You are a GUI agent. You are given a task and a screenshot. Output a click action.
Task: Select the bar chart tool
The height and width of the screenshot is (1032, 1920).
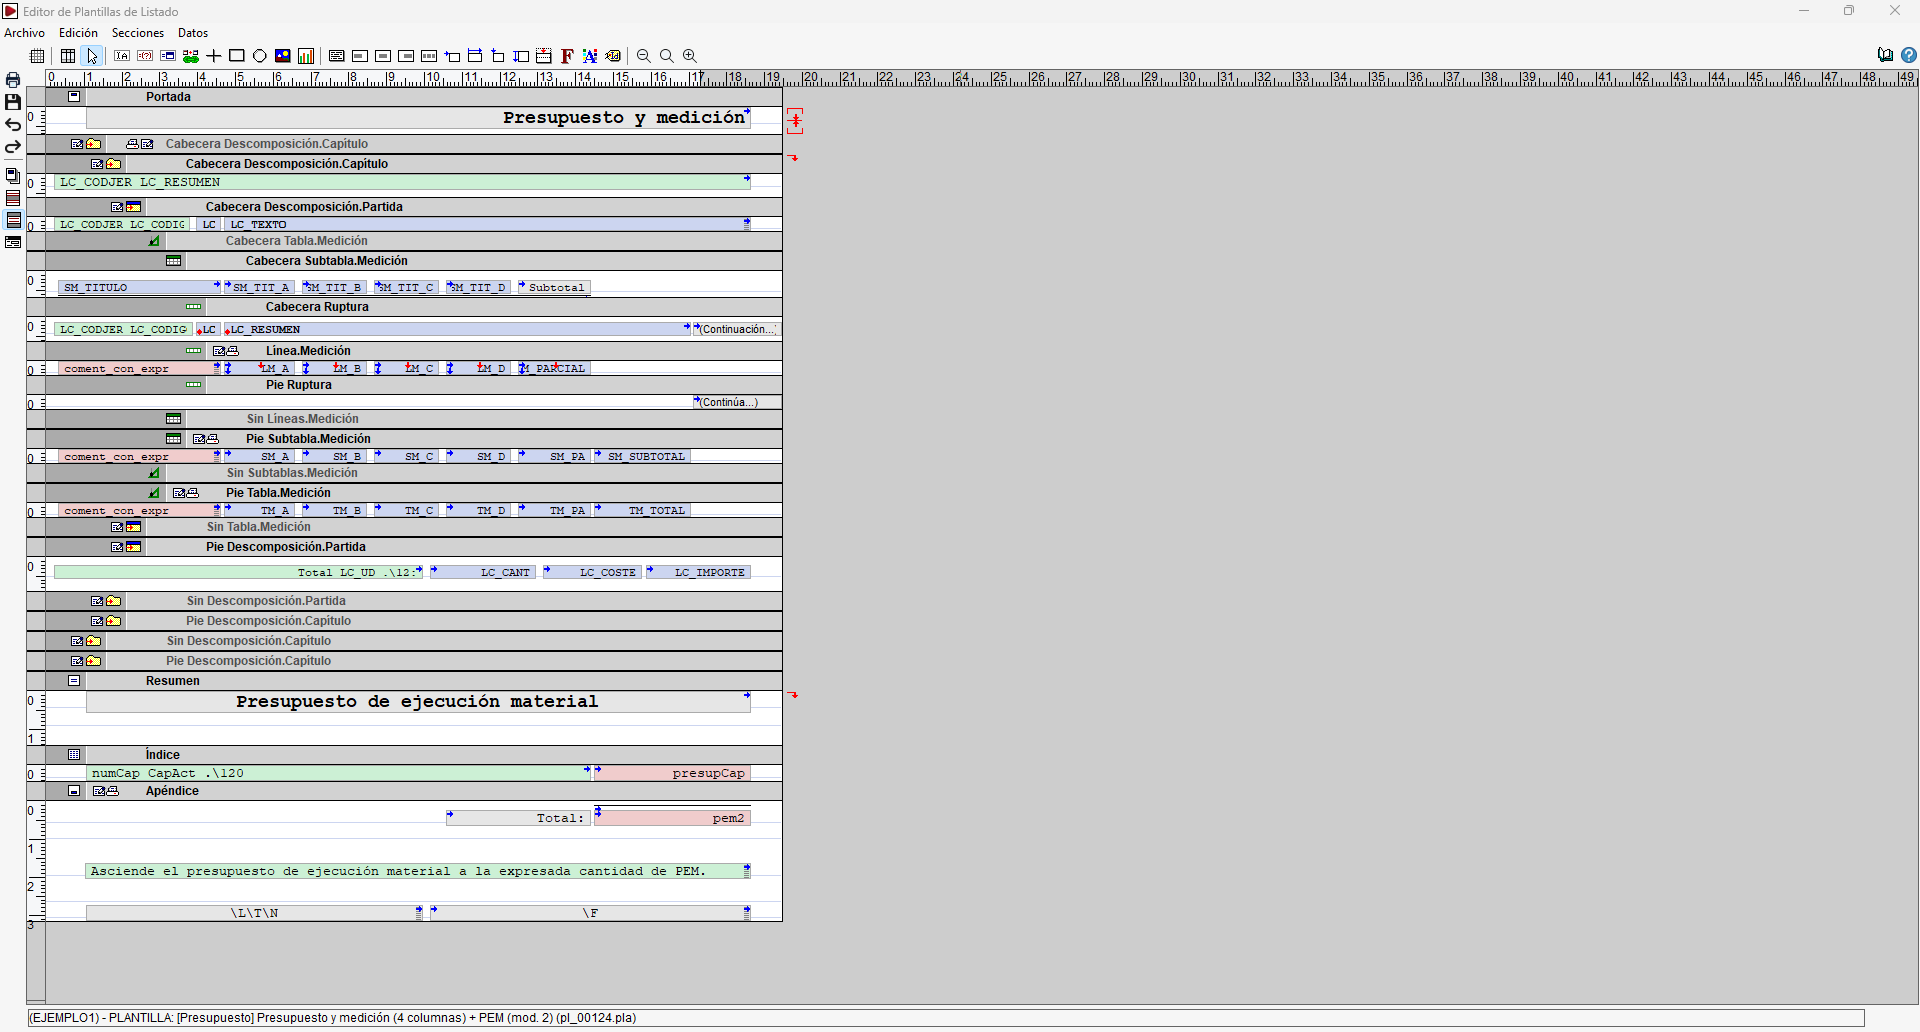[x=306, y=56]
